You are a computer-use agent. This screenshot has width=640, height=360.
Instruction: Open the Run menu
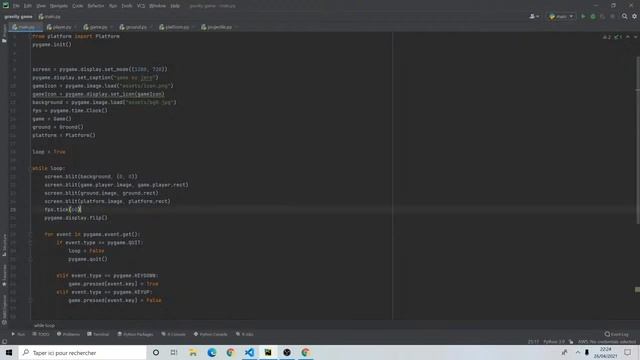coord(113,6)
